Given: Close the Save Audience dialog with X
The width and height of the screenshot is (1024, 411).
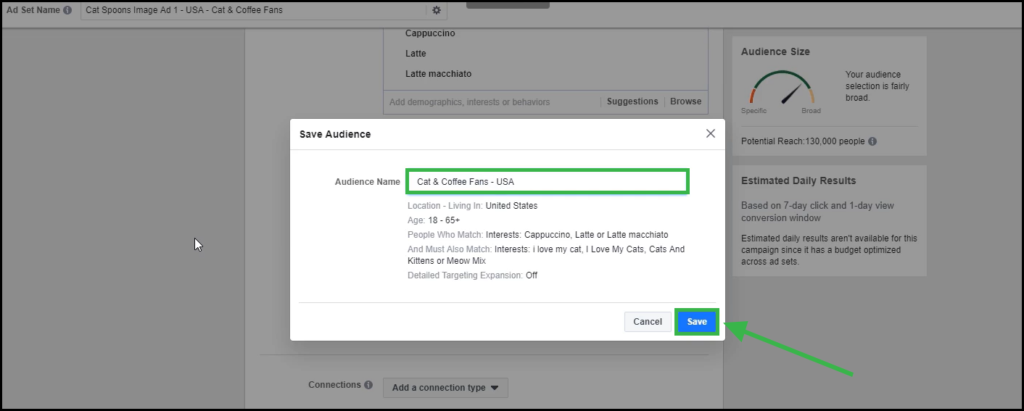Looking at the screenshot, I should click(711, 133).
